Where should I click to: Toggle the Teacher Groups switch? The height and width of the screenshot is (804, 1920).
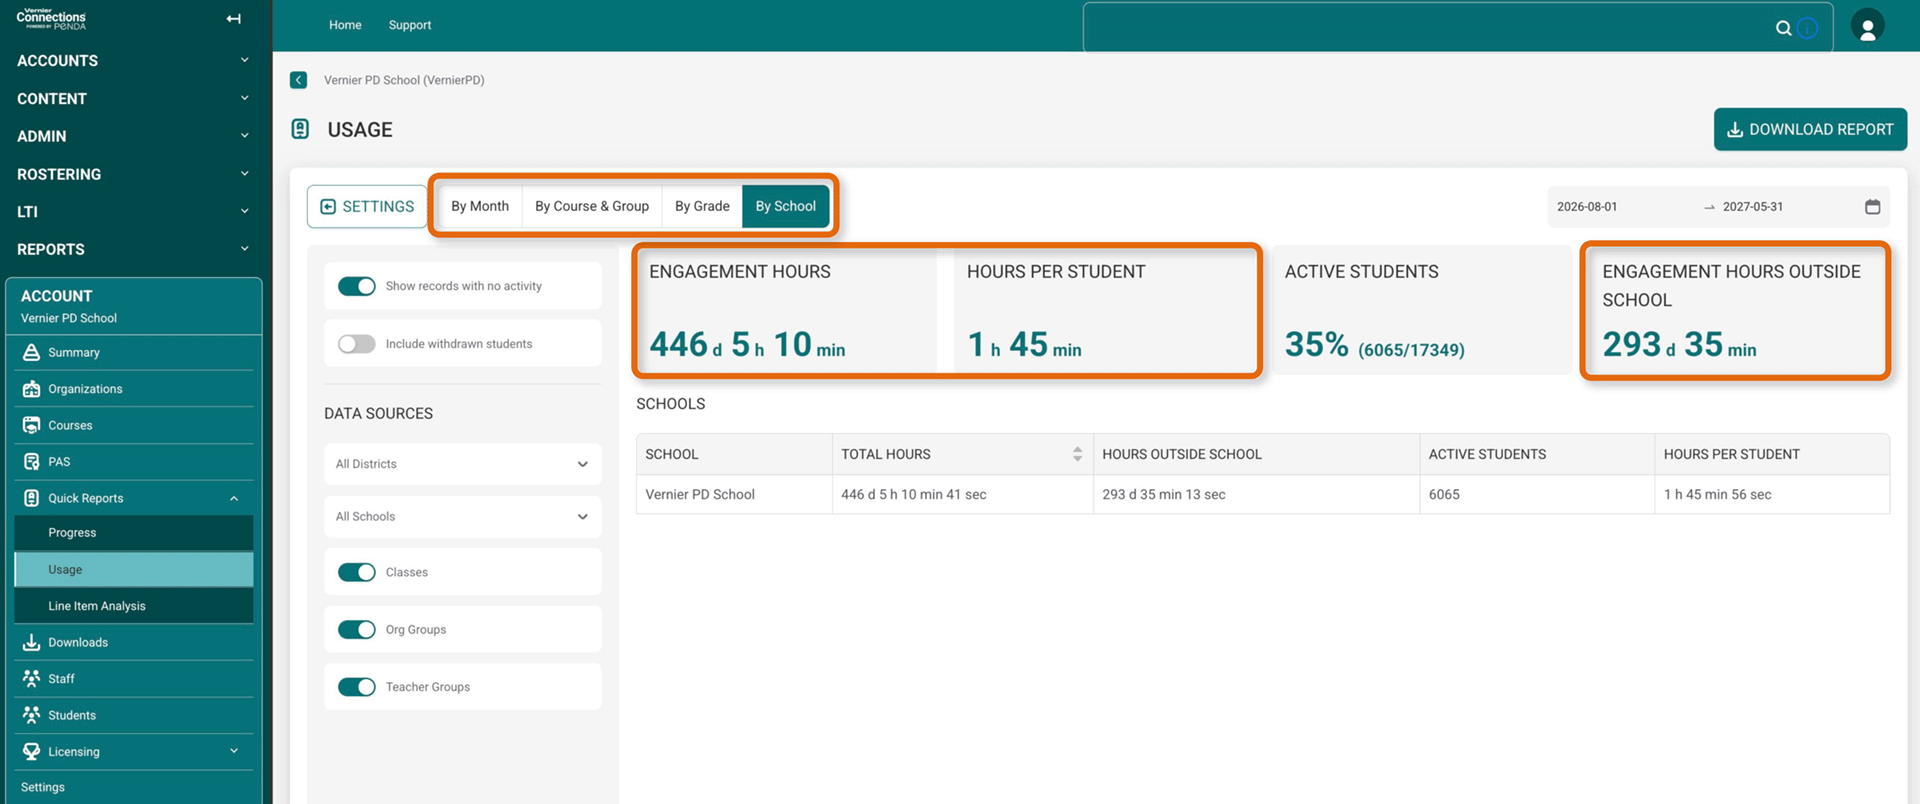356,687
